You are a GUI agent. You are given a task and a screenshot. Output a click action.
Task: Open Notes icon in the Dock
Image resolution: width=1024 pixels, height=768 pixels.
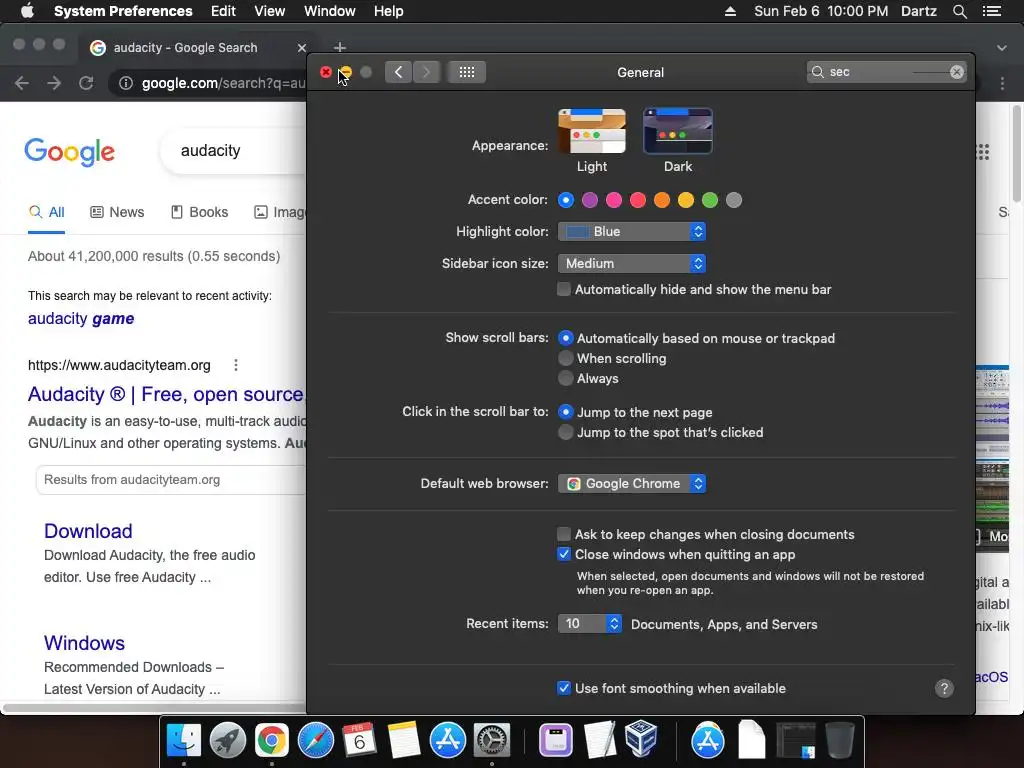403,740
